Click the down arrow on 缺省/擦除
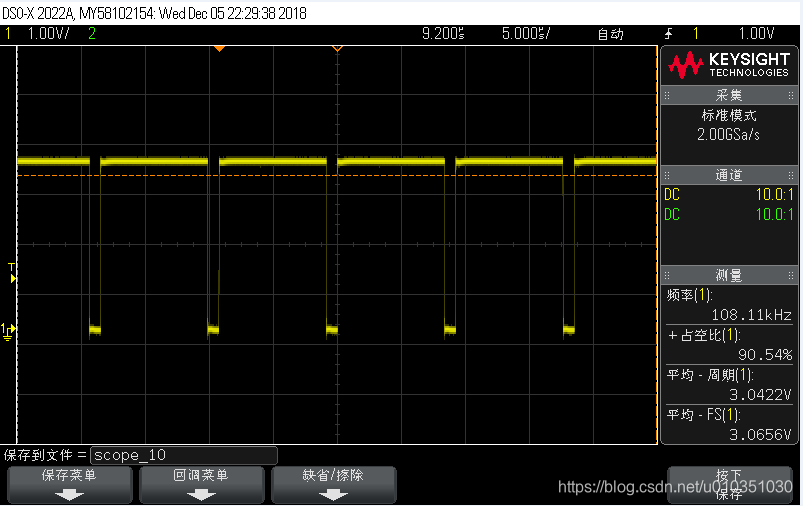Screen dimensions: 803x506 333,495
